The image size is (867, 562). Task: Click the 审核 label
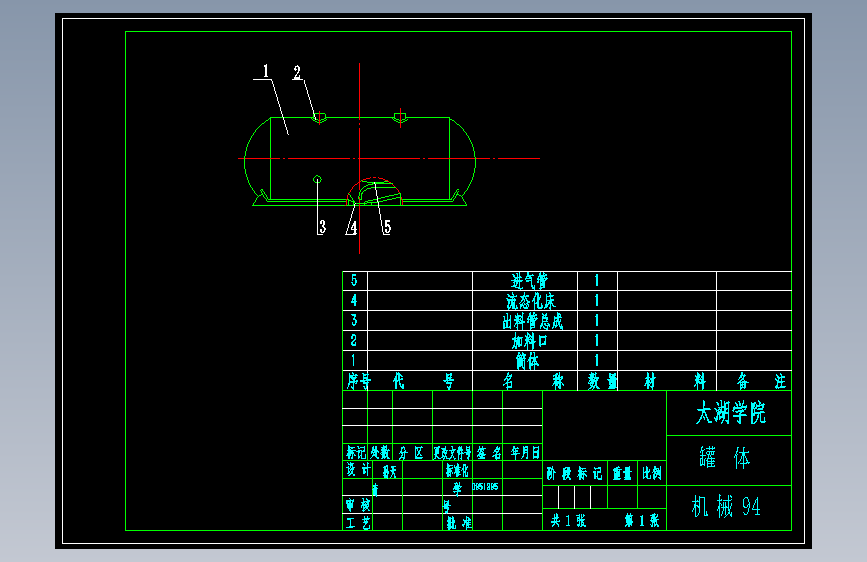pos(358,505)
